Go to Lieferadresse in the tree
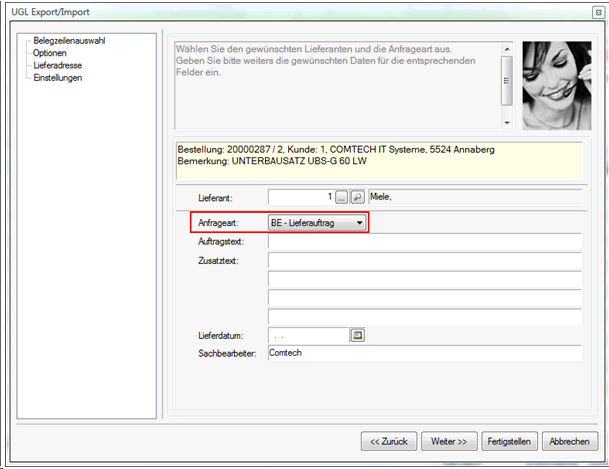Image resolution: width=609 pixels, height=469 pixels. click(x=57, y=66)
